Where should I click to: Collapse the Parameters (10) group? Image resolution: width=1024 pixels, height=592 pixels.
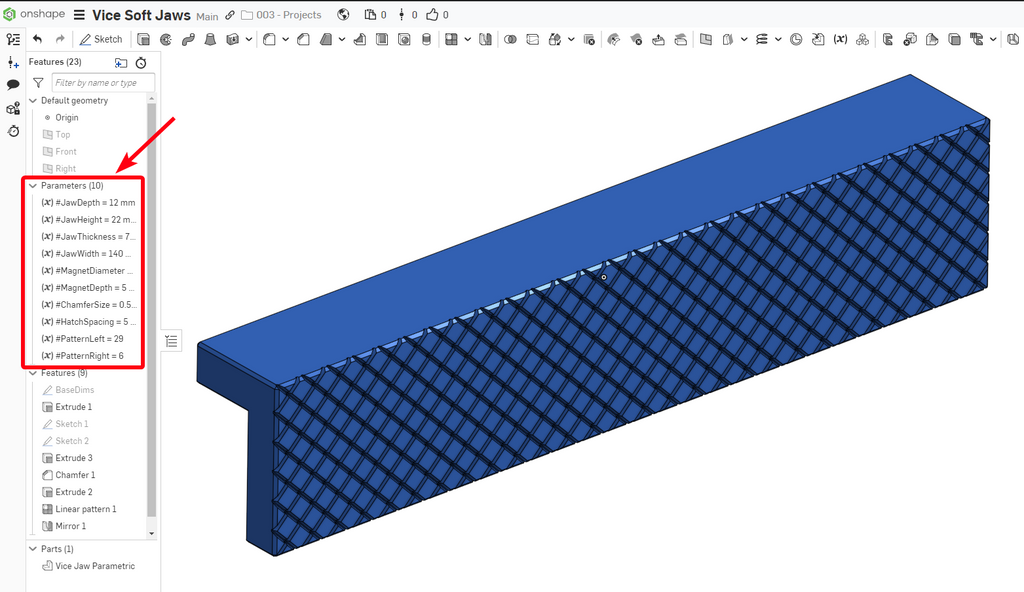pos(33,186)
